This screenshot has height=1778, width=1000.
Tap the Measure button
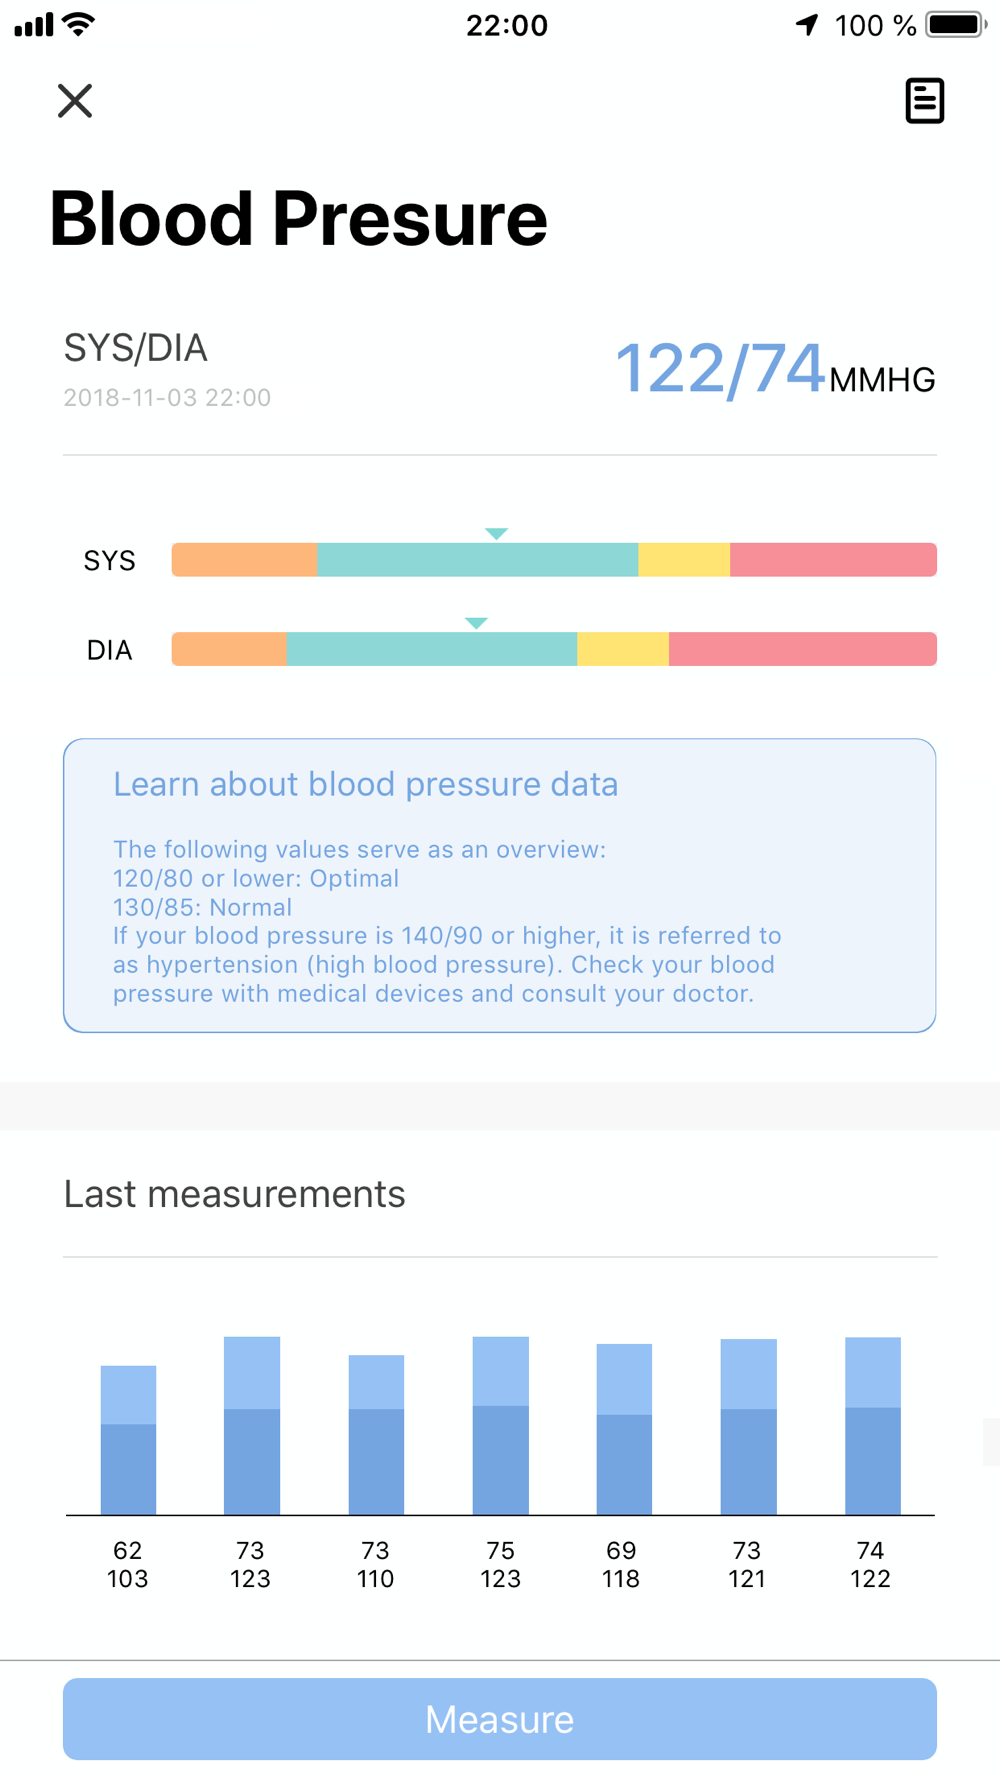[x=500, y=1719]
